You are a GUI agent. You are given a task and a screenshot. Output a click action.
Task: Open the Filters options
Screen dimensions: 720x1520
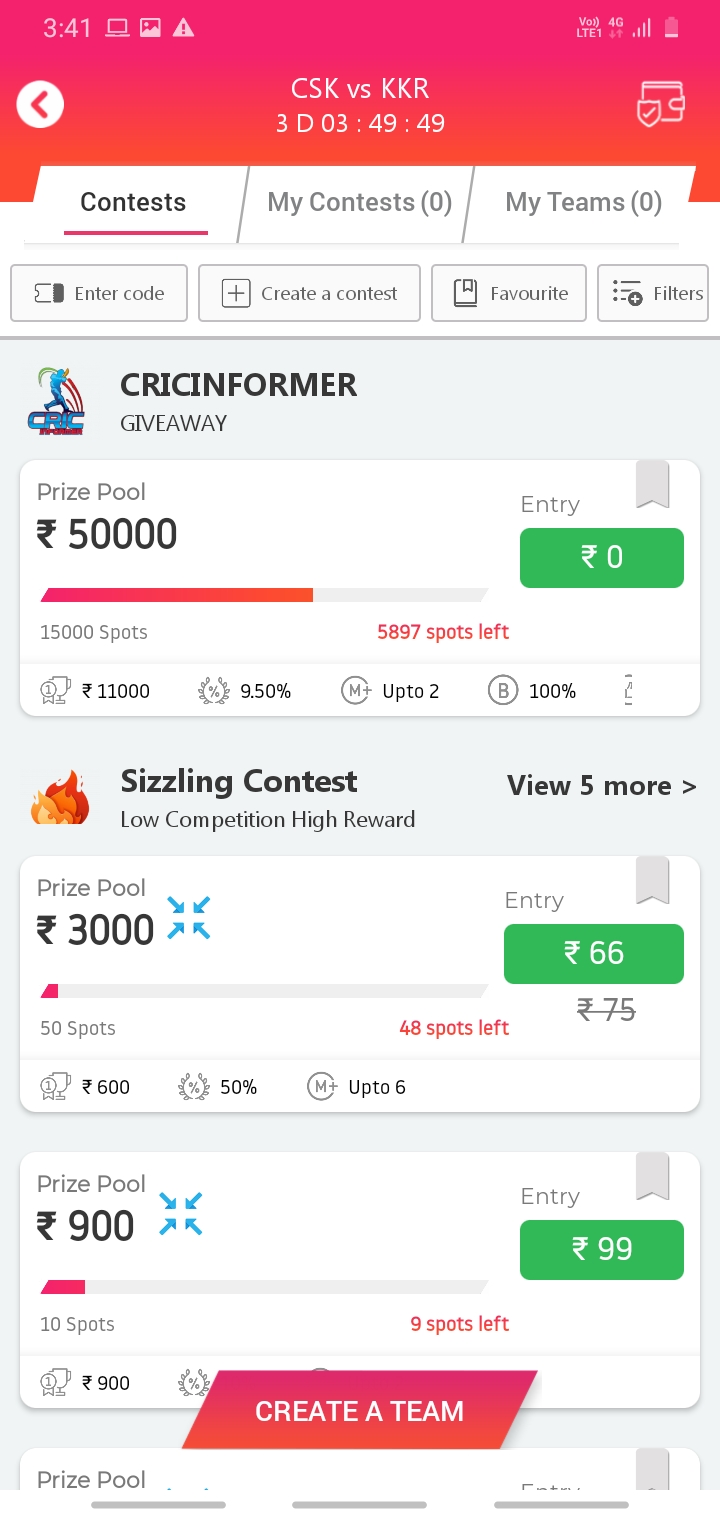[x=653, y=293]
